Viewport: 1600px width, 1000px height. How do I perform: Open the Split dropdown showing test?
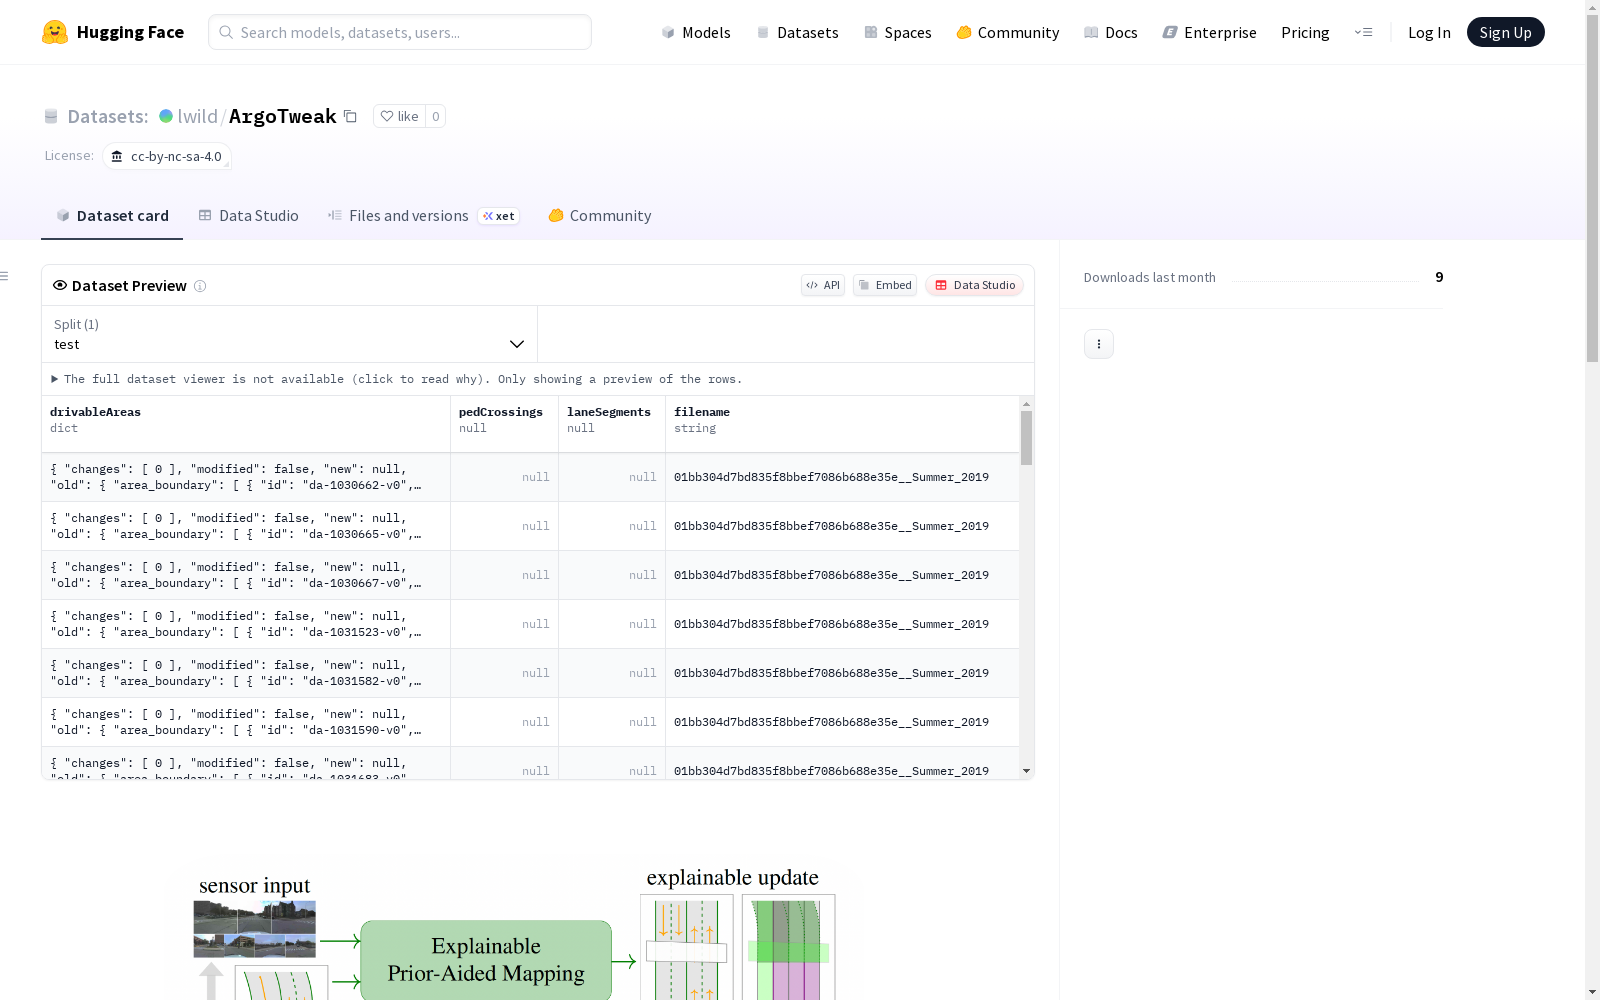290,334
